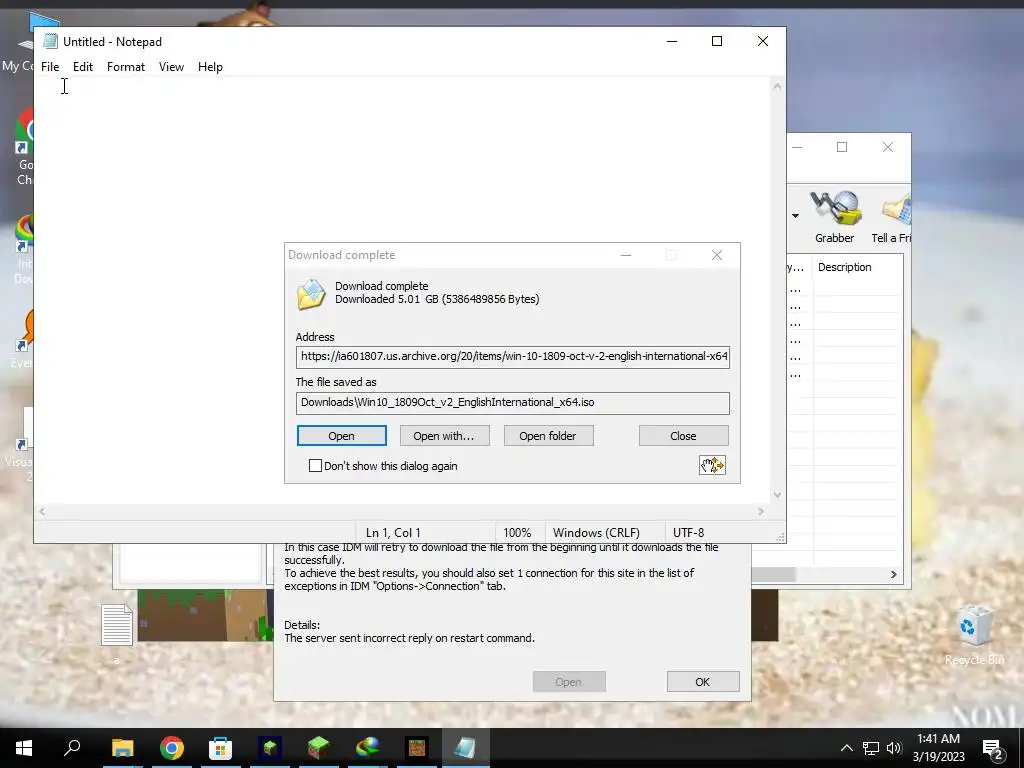Click OK in the IDM error dialog
The image size is (1024, 768).
[703, 682]
